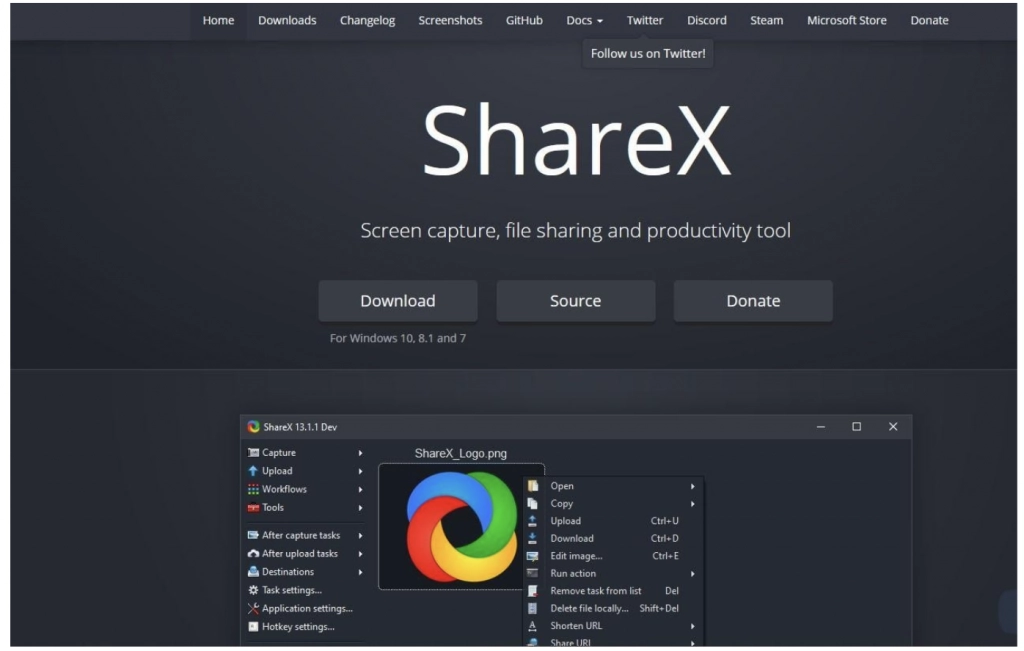Select Remove task from list menu entry
The image size is (1024, 651).
pyautogui.click(x=595, y=591)
